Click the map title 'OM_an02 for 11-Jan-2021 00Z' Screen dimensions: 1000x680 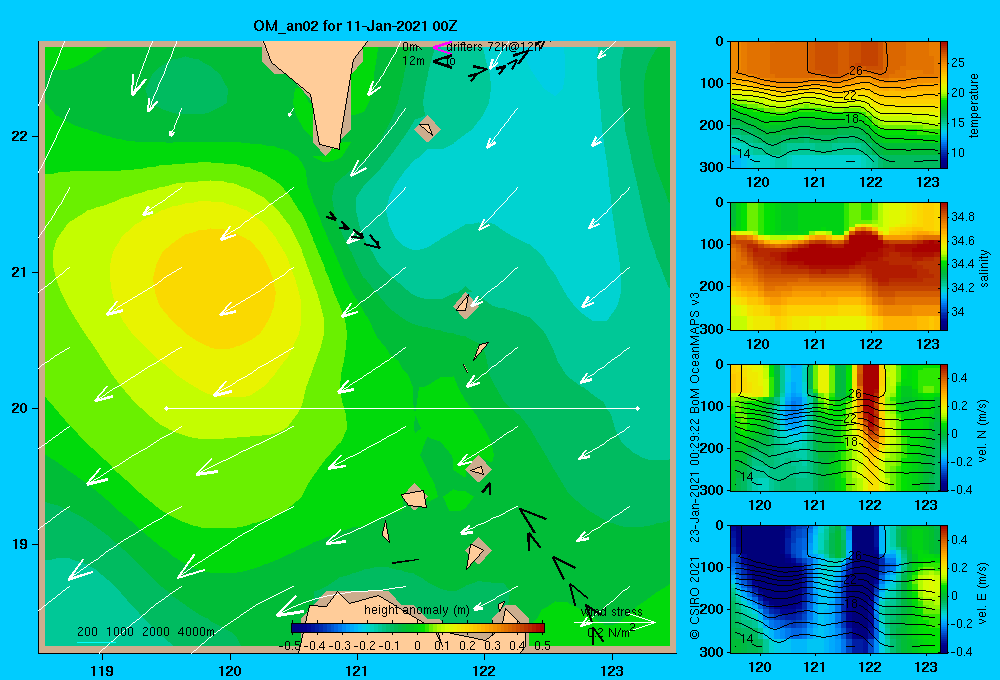pyautogui.click(x=355, y=26)
